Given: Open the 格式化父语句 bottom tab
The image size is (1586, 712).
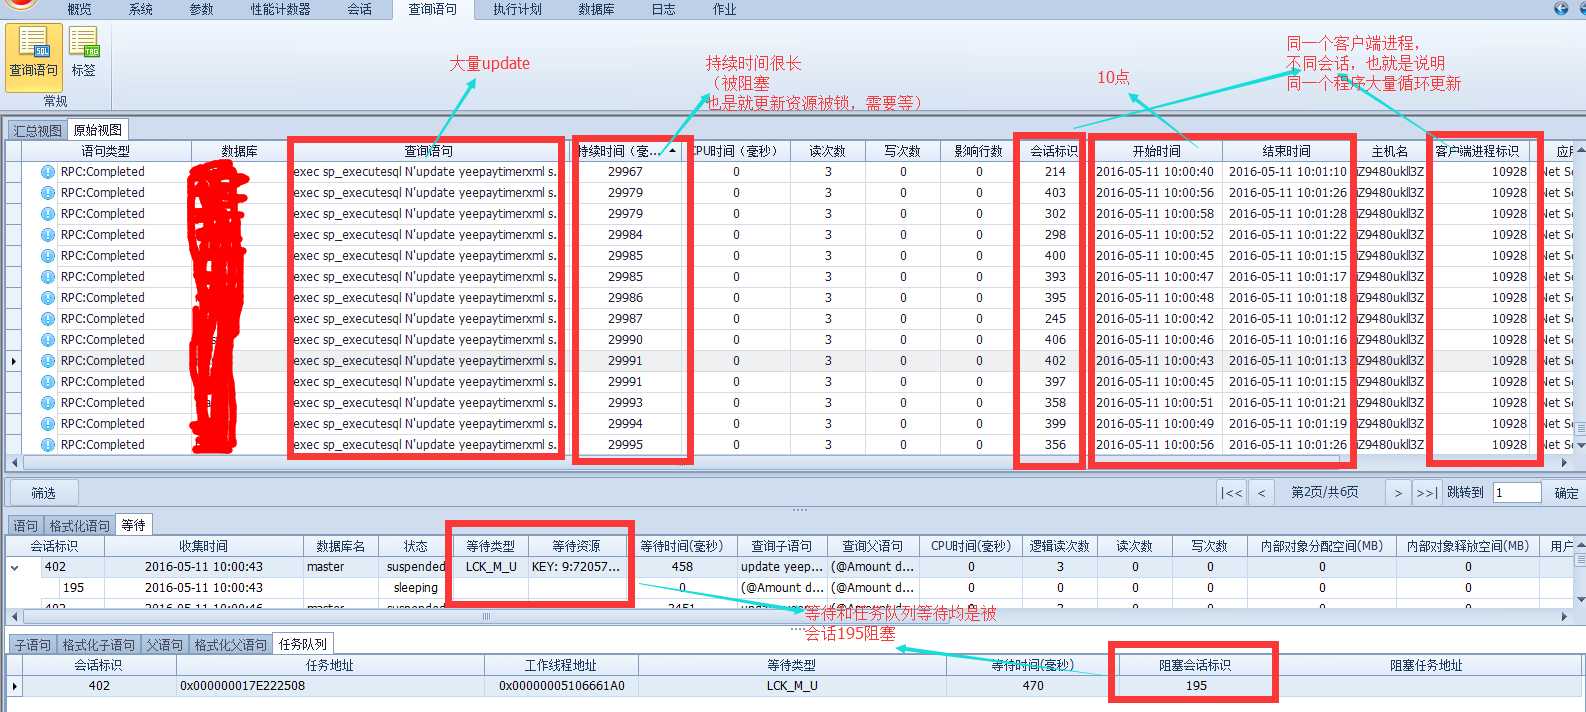Looking at the screenshot, I should (x=230, y=645).
